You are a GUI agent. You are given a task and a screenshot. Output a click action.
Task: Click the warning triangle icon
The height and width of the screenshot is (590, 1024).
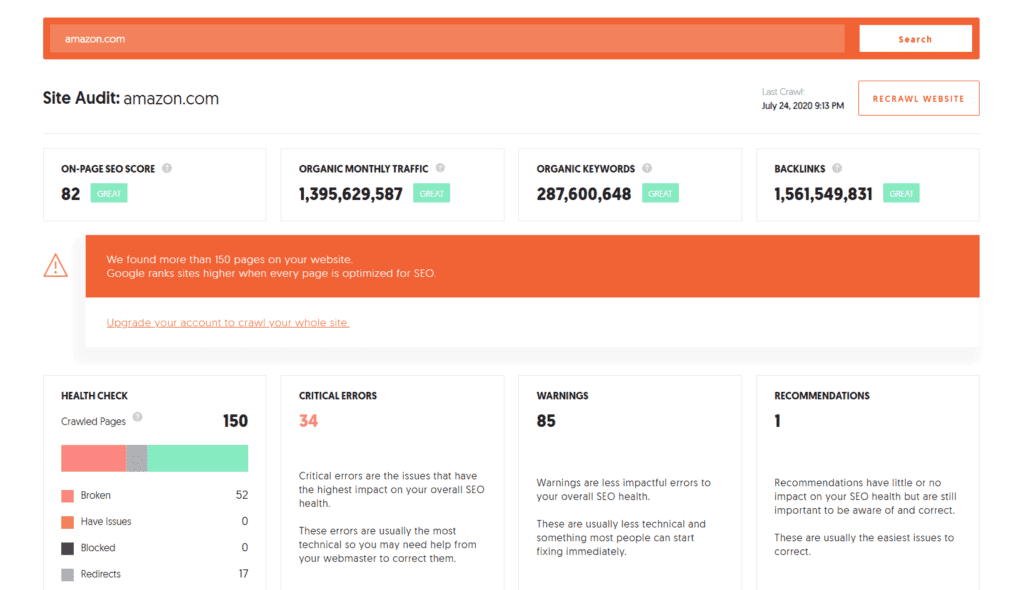click(56, 265)
